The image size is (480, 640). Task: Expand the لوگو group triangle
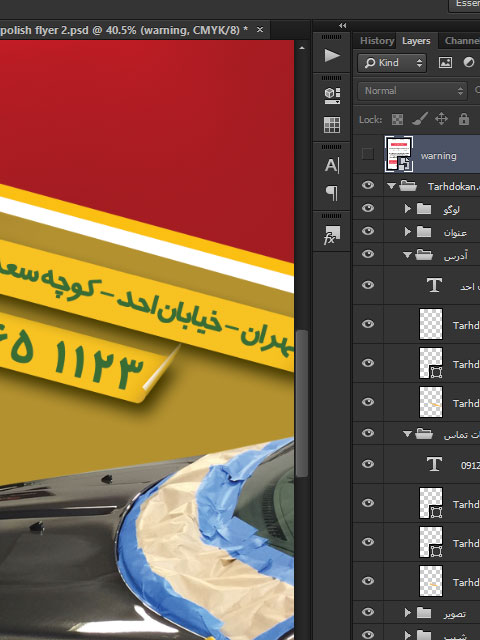pos(407,209)
